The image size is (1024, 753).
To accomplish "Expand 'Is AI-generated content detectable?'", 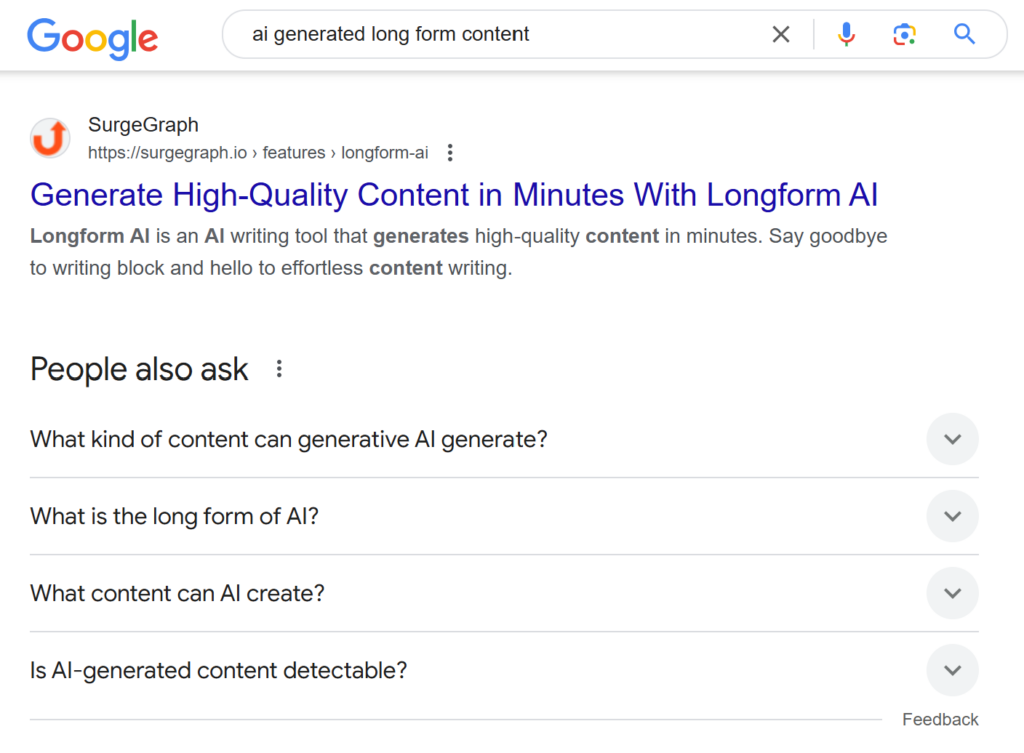I will click(951, 670).
